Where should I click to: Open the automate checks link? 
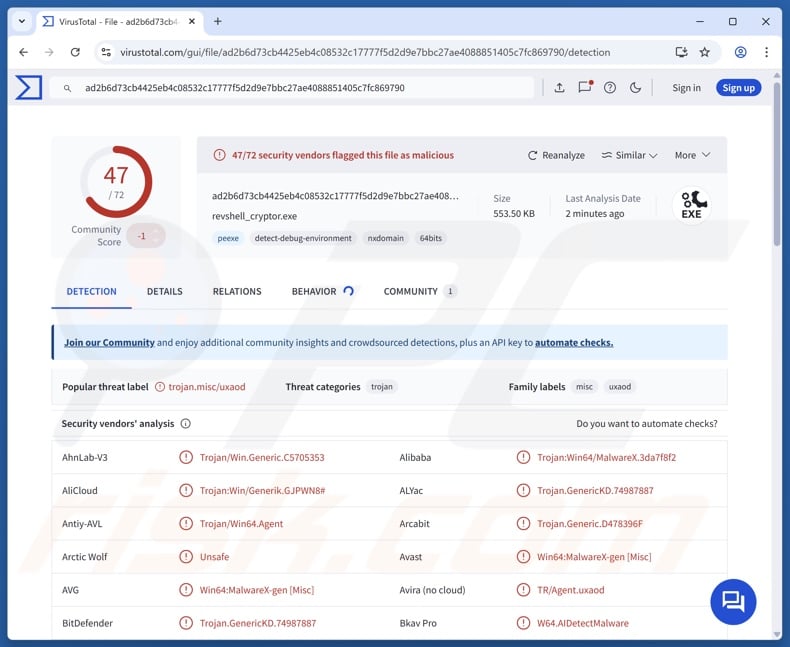point(574,343)
